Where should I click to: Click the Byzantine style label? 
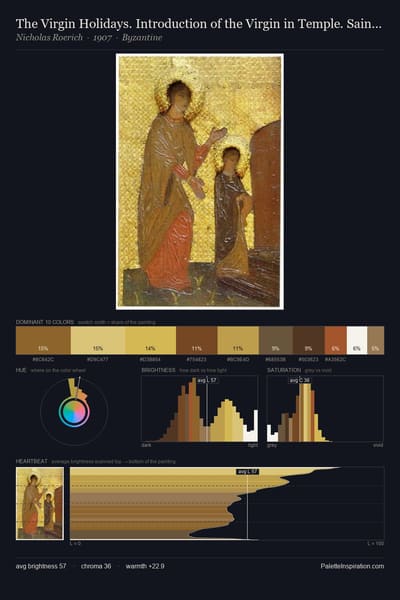click(x=142, y=38)
